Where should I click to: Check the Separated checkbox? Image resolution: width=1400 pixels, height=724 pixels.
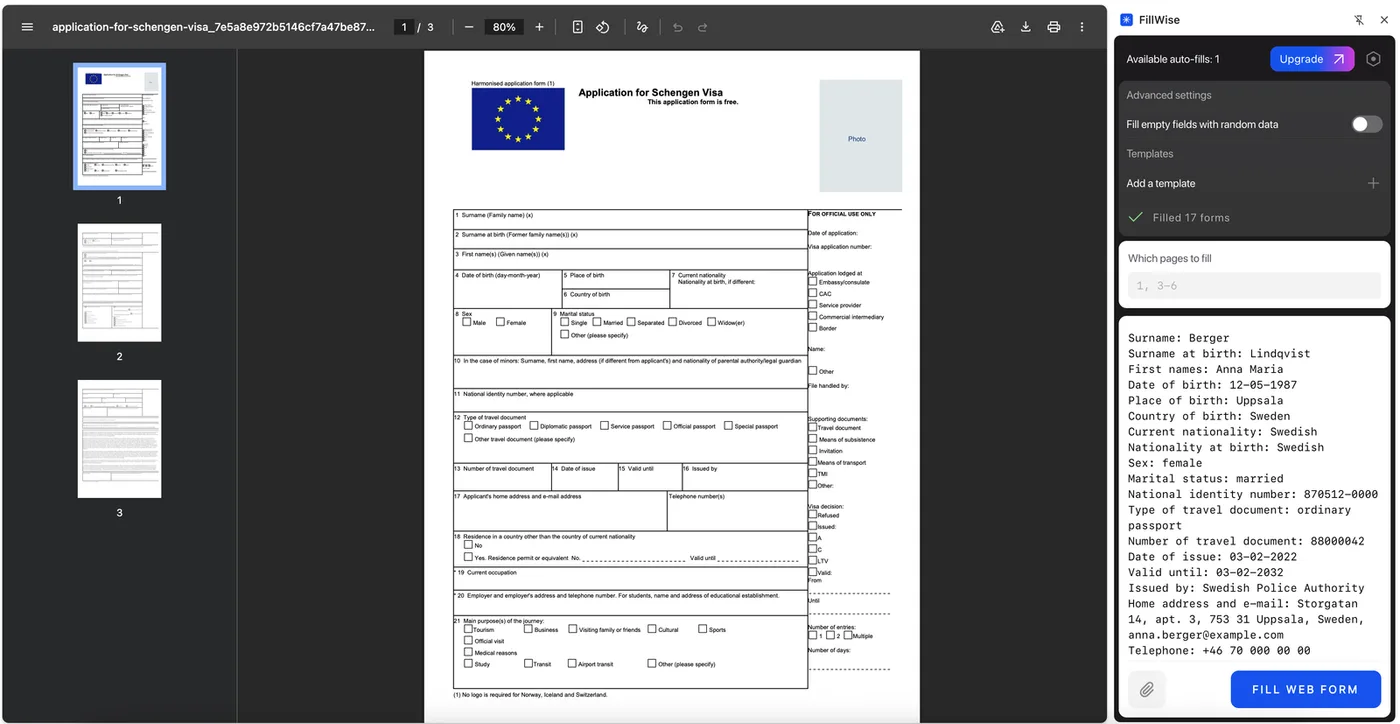pyautogui.click(x=631, y=322)
